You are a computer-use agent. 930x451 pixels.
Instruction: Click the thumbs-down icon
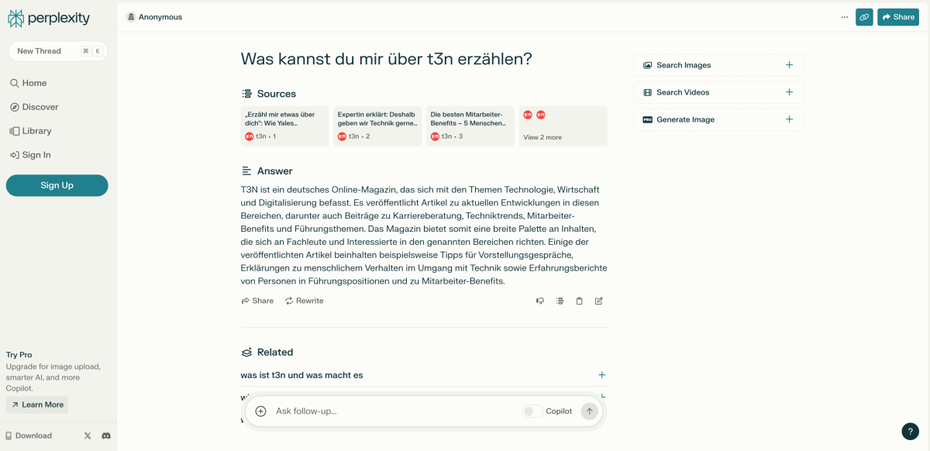pyautogui.click(x=540, y=301)
